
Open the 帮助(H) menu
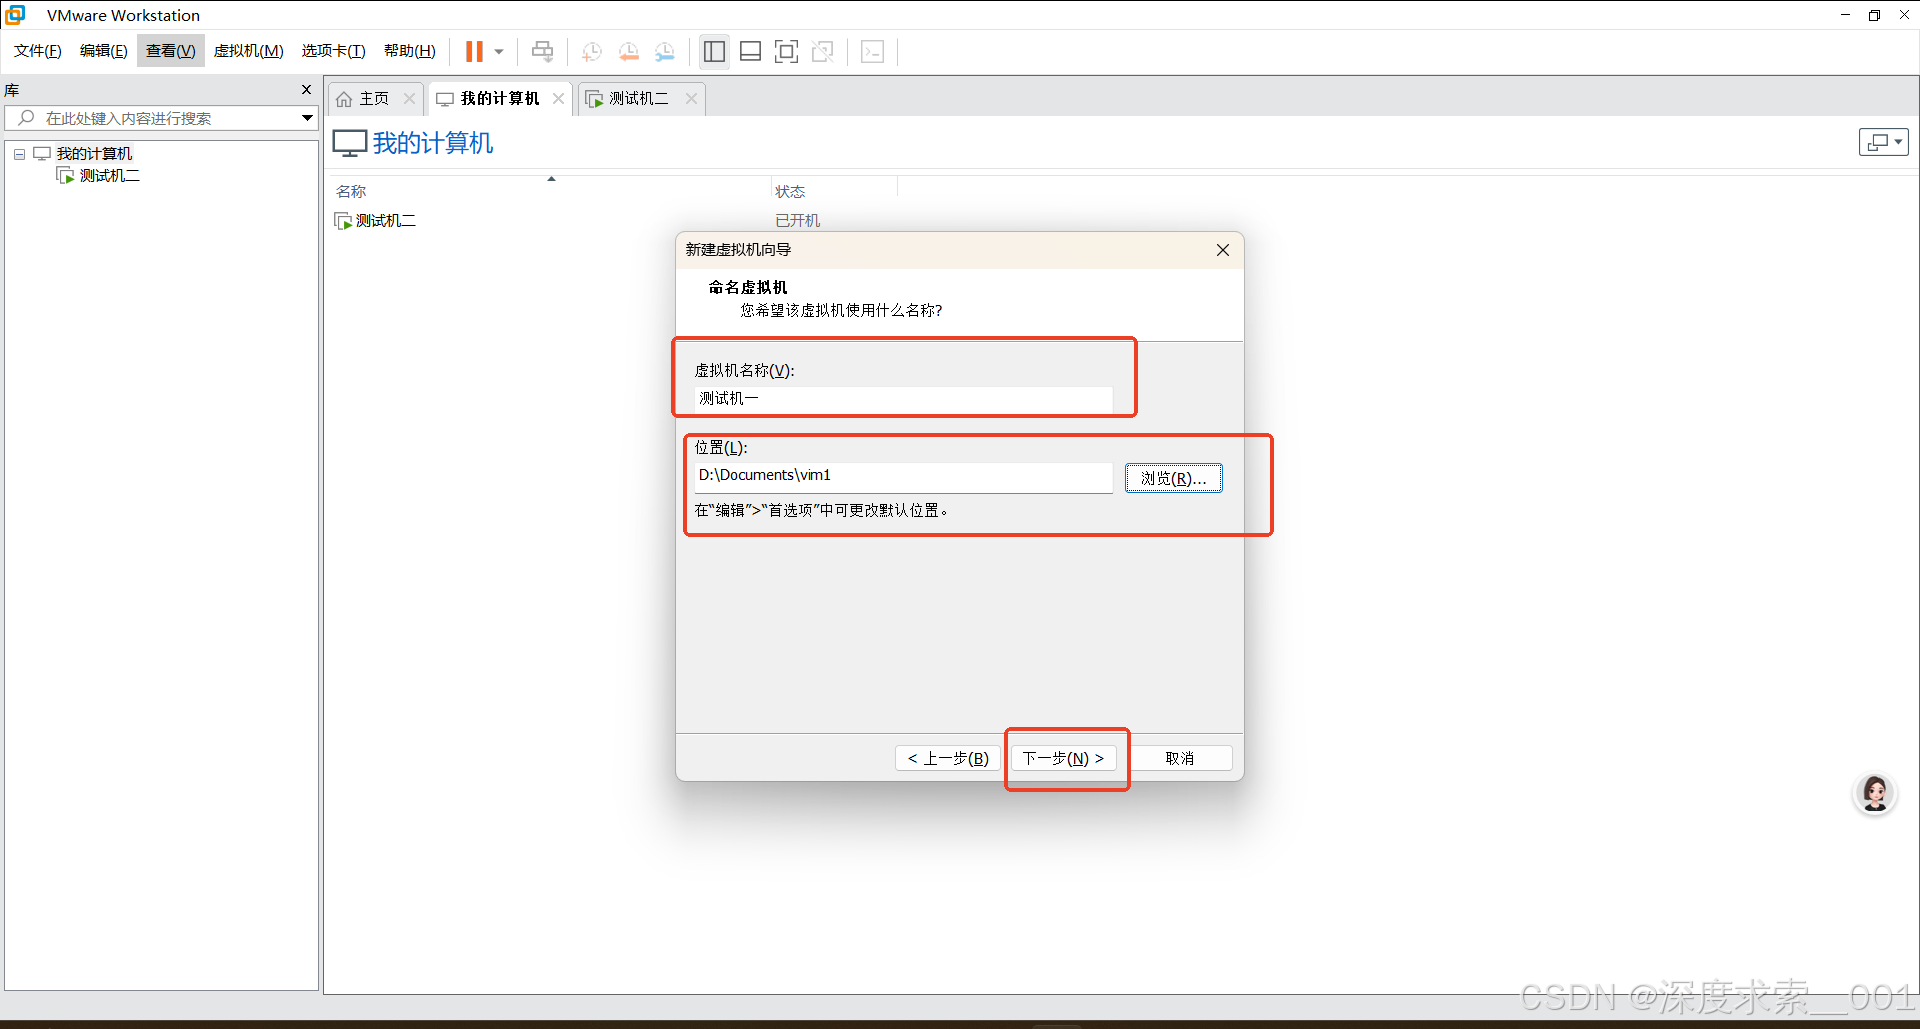click(410, 51)
